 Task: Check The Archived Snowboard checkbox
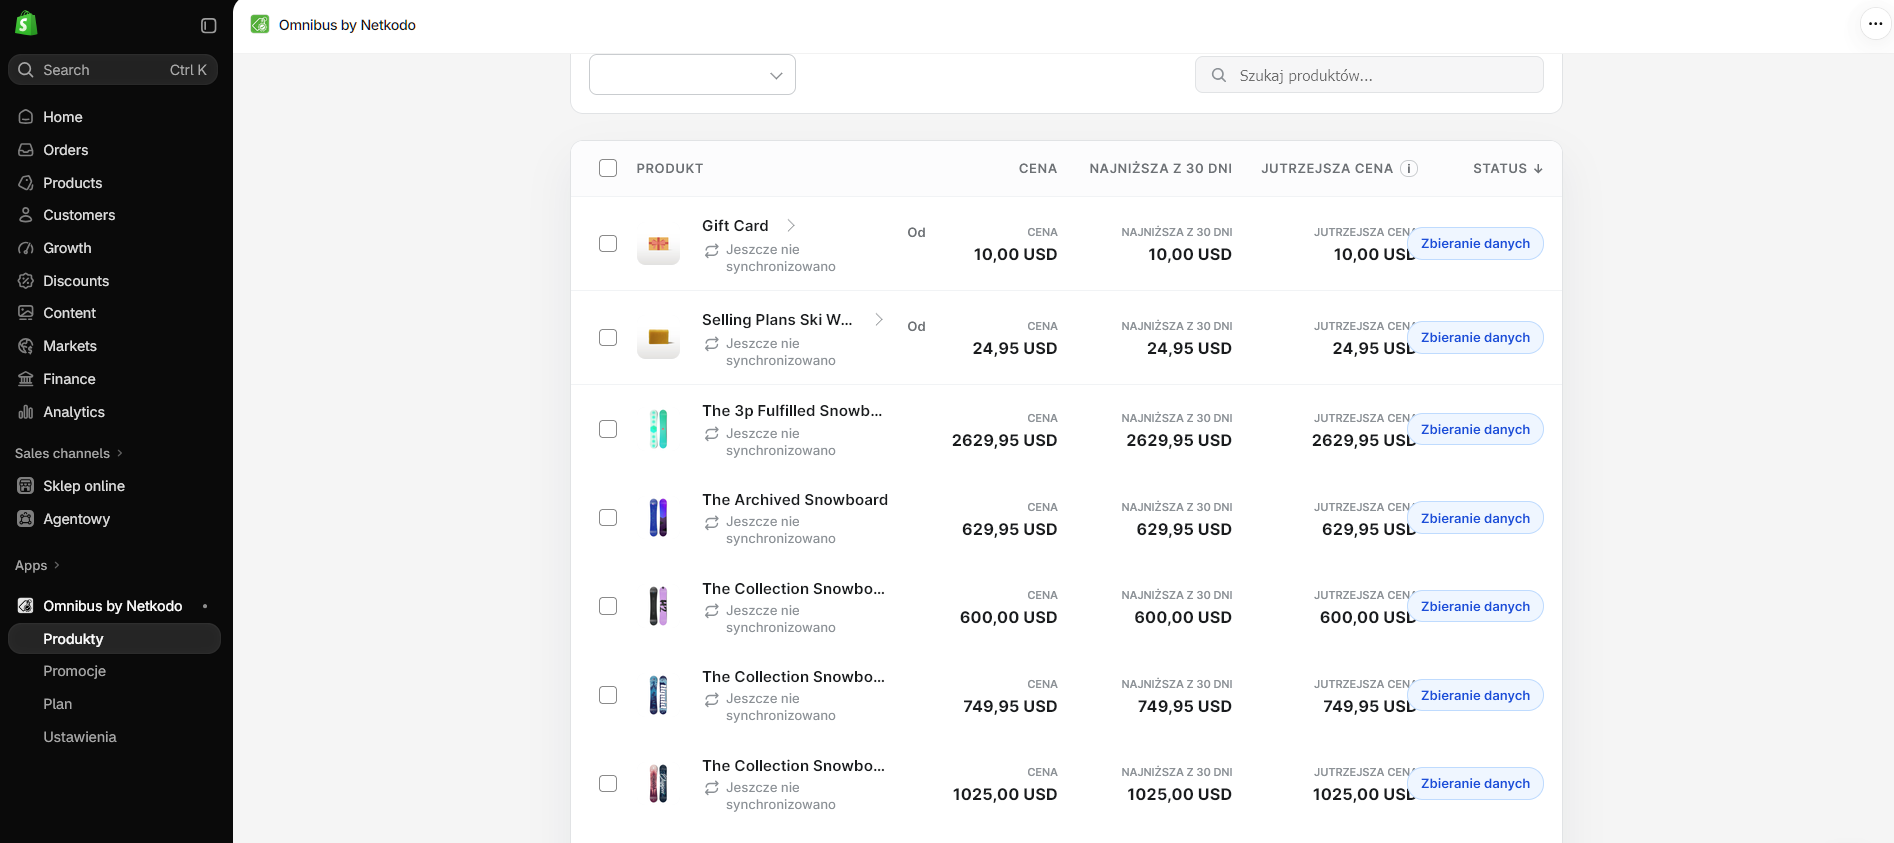click(x=608, y=517)
